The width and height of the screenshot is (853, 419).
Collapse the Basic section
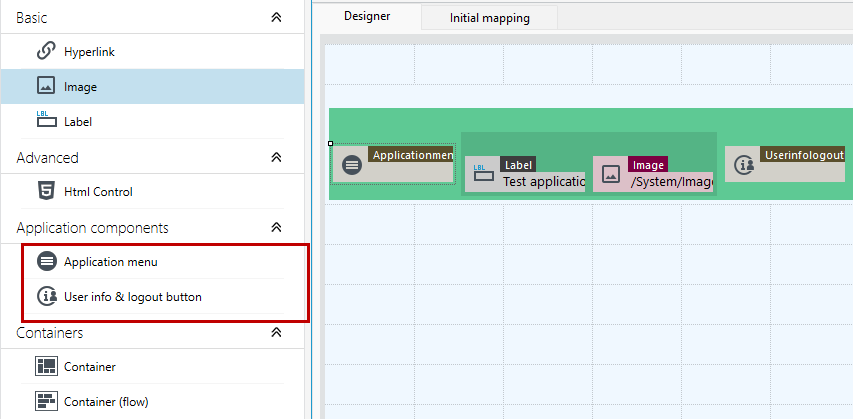(x=276, y=18)
